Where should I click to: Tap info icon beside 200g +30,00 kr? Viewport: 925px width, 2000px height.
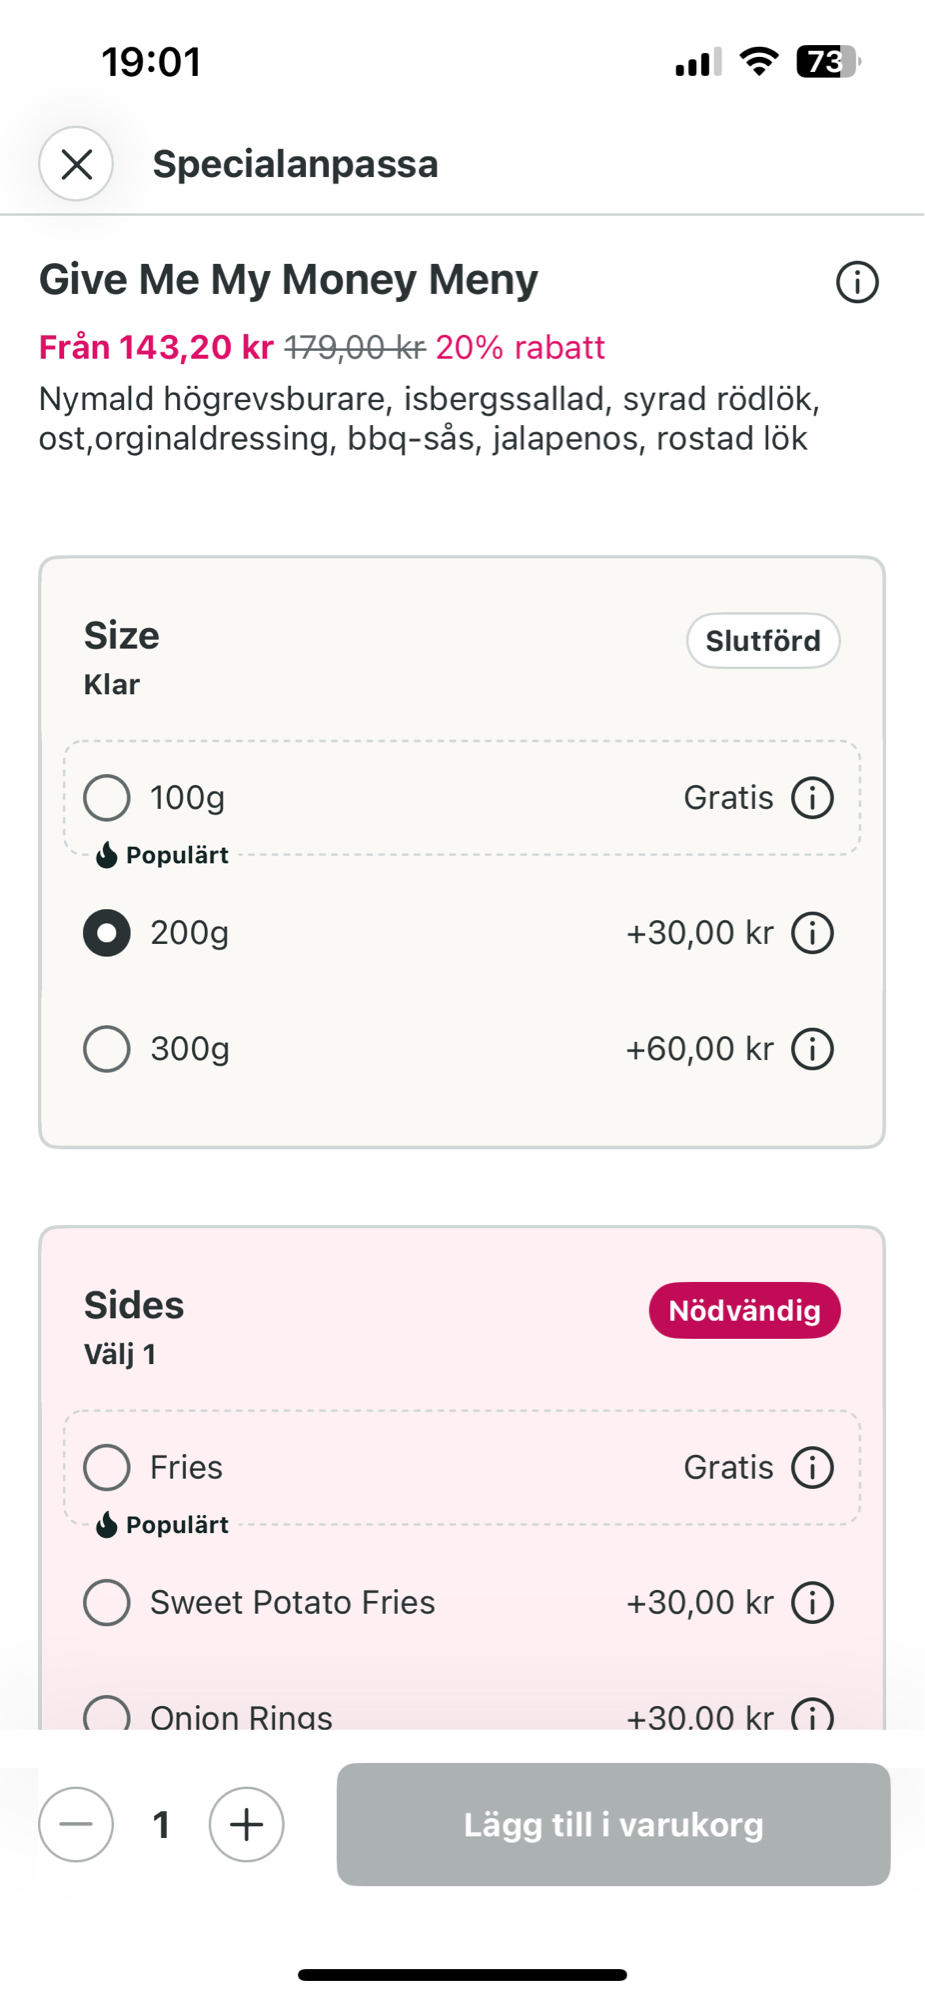click(812, 933)
